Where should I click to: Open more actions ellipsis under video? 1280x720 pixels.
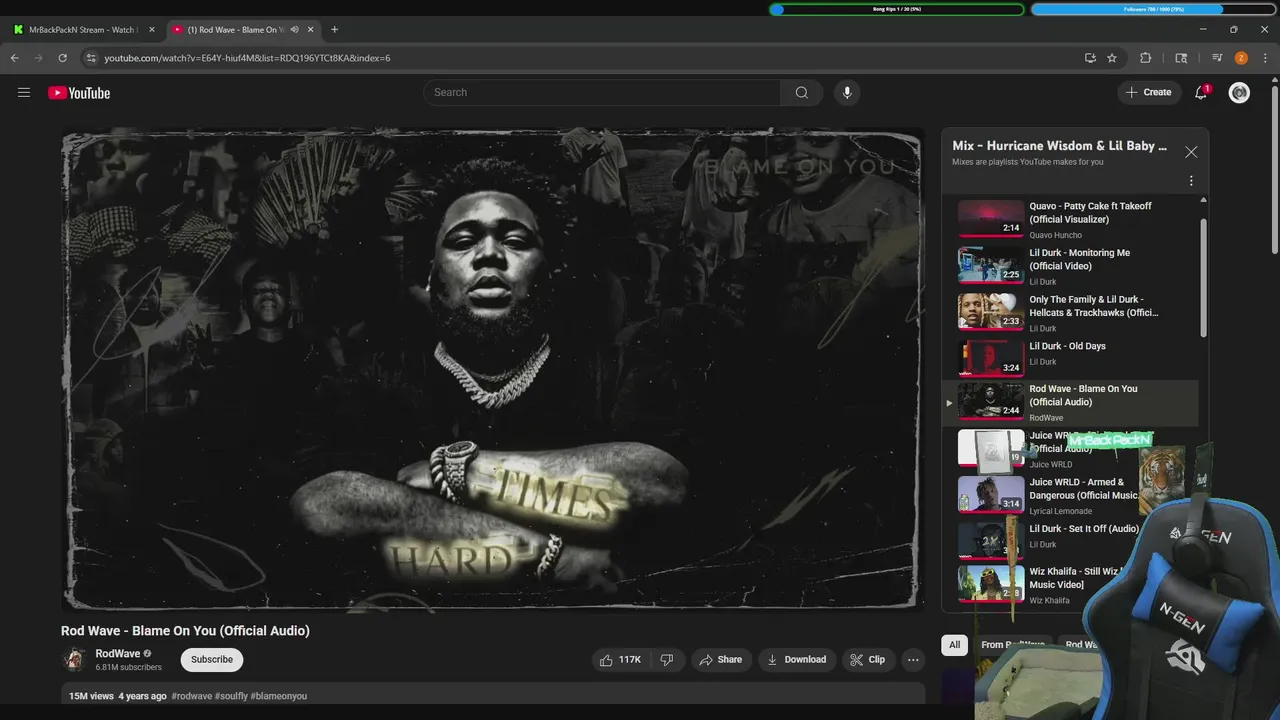tap(913, 660)
